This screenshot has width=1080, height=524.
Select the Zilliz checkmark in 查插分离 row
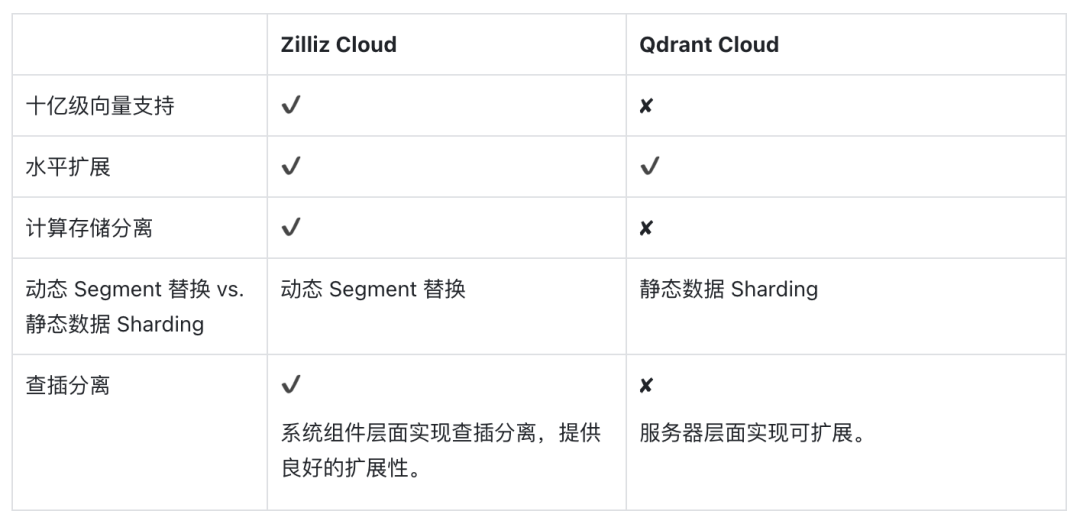(x=291, y=385)
